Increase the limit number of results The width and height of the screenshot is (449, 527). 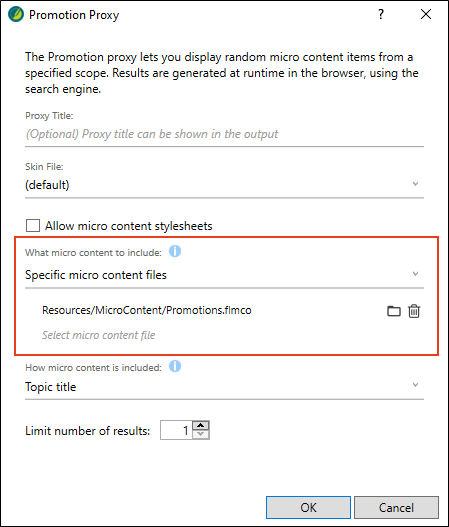201,425
